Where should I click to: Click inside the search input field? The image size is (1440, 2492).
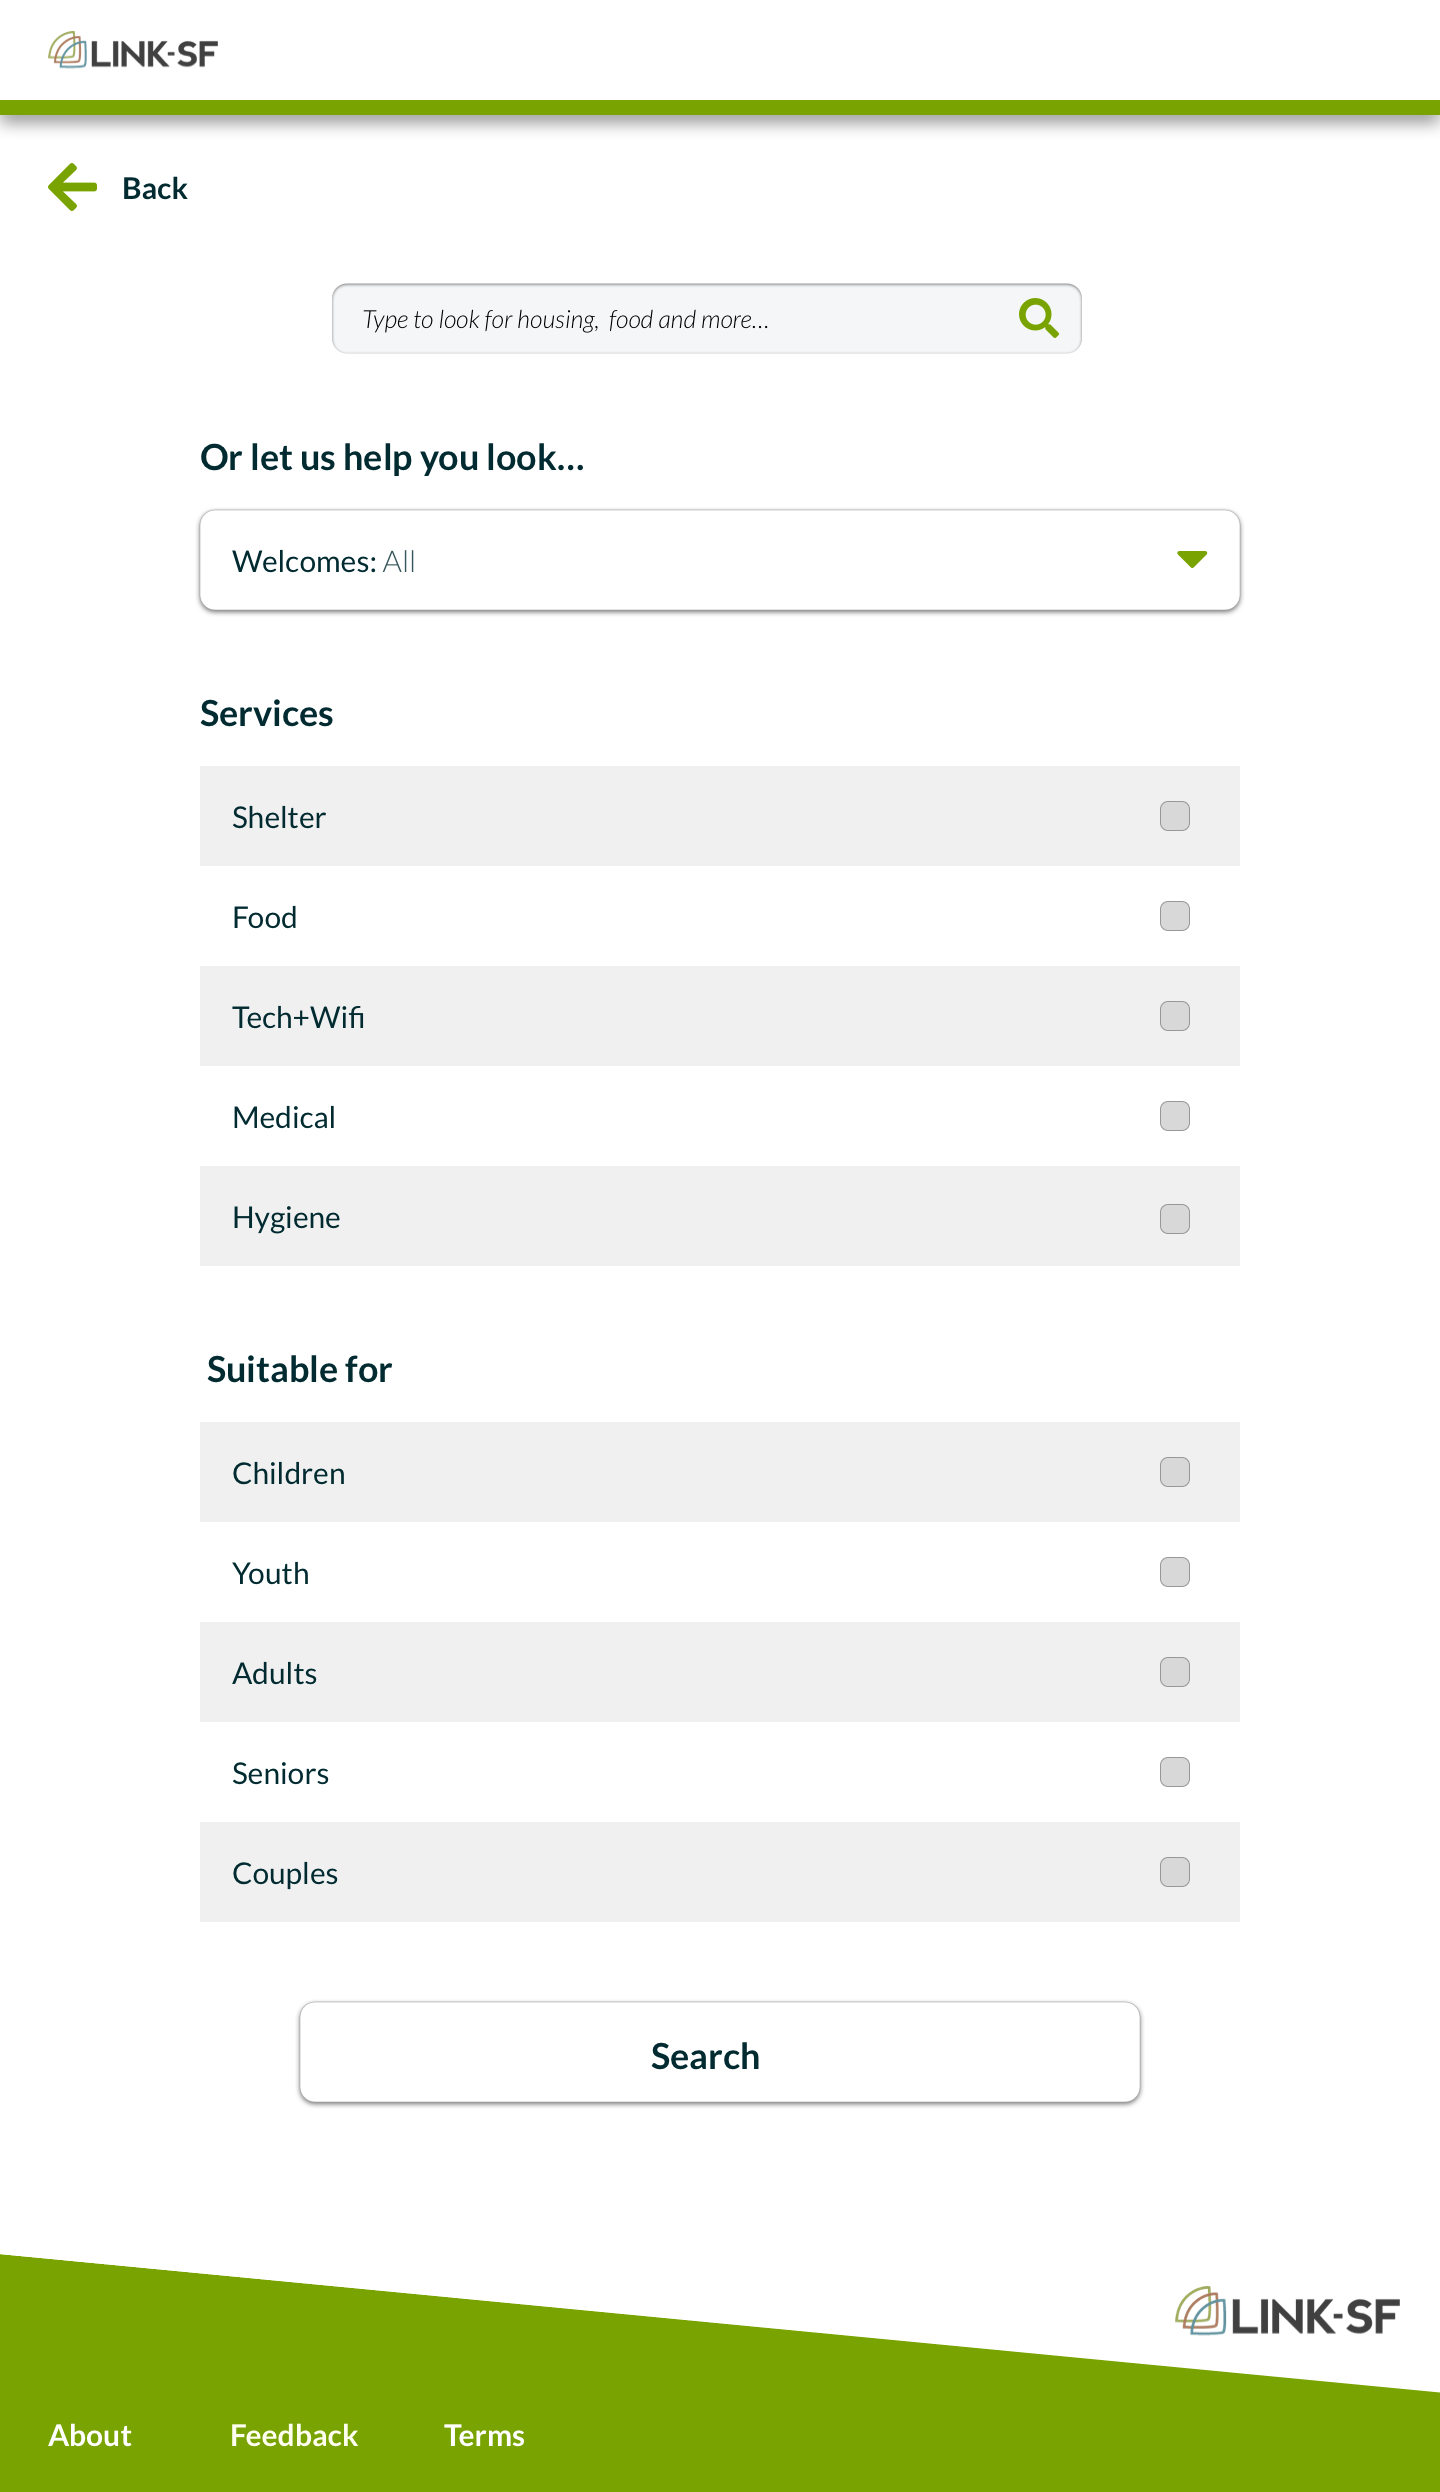[660, 318]
